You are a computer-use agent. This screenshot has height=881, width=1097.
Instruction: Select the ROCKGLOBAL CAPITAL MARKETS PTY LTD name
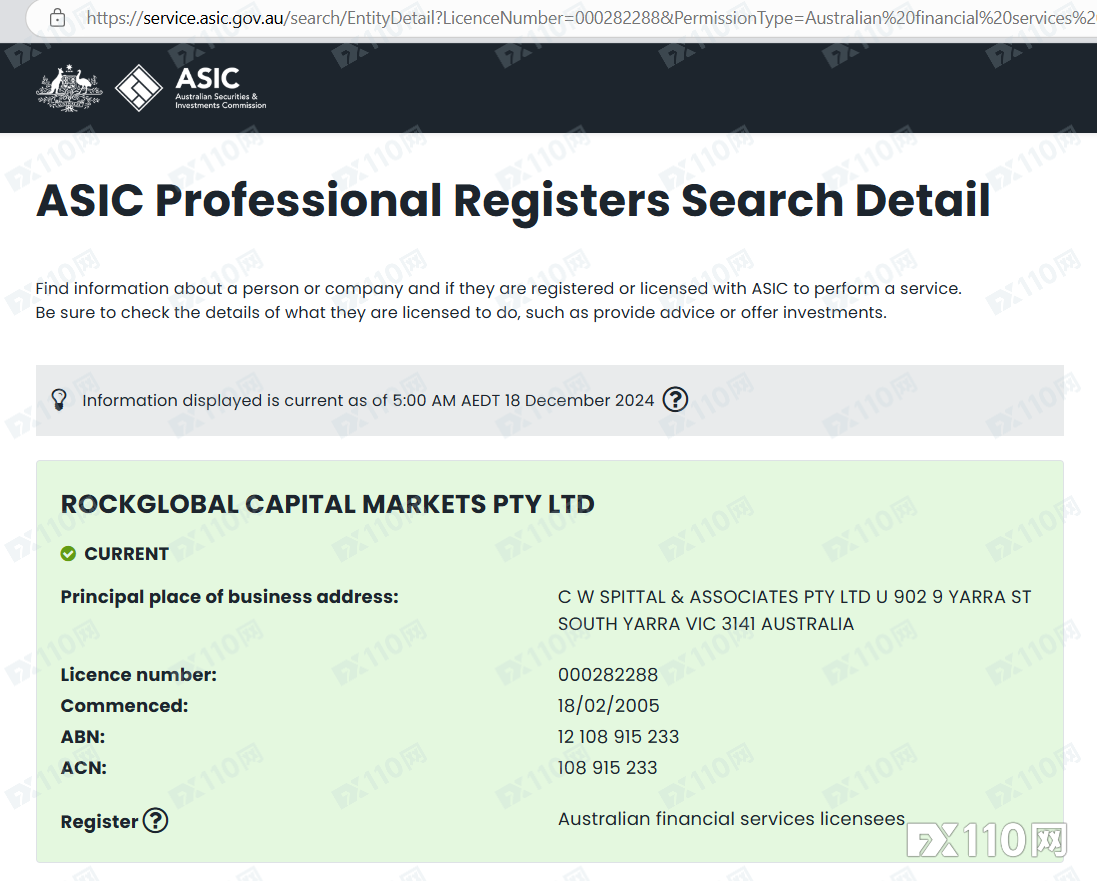pyautogui.click(x=327, y=504)
